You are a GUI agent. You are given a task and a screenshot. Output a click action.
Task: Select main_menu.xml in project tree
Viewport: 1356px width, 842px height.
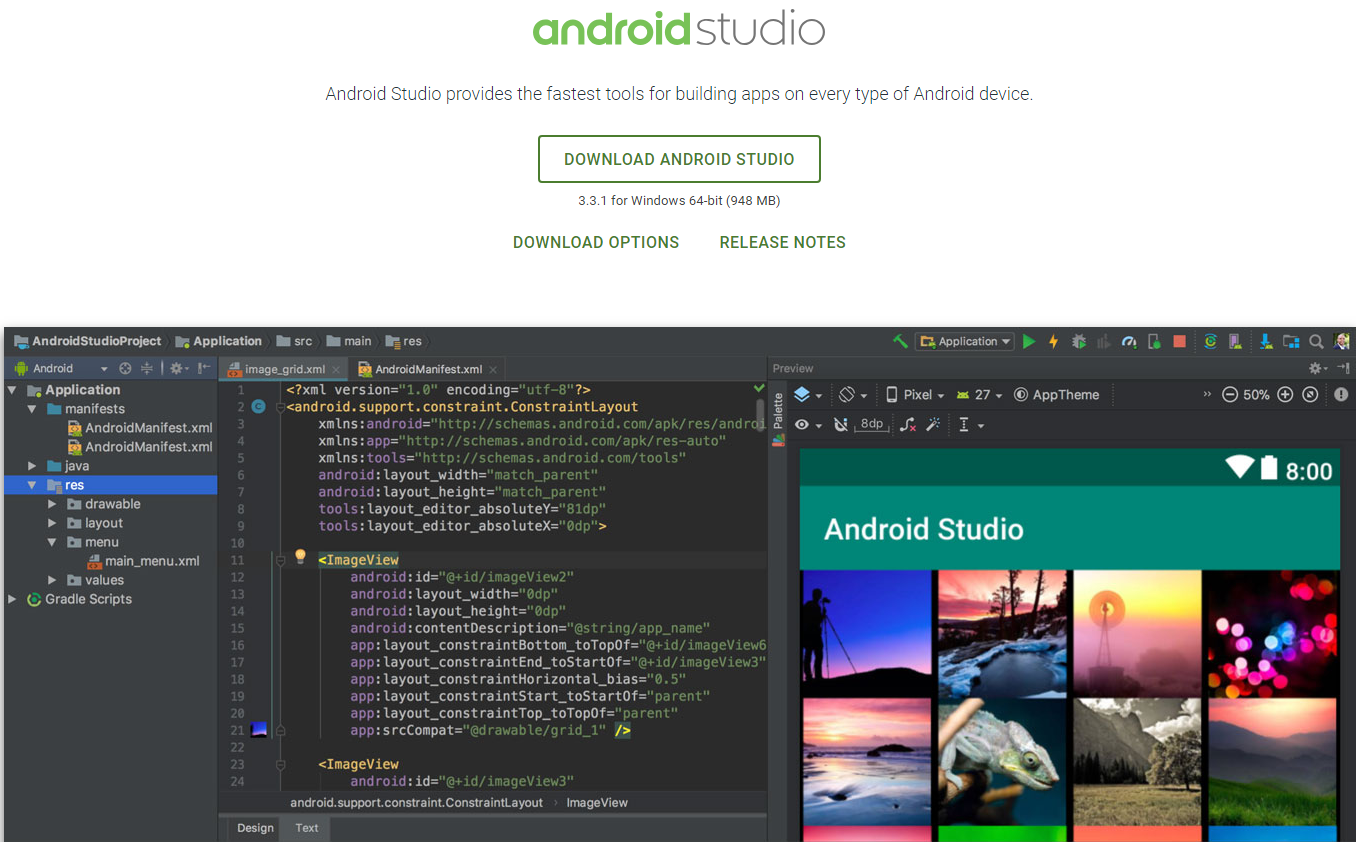click(143, 561)
